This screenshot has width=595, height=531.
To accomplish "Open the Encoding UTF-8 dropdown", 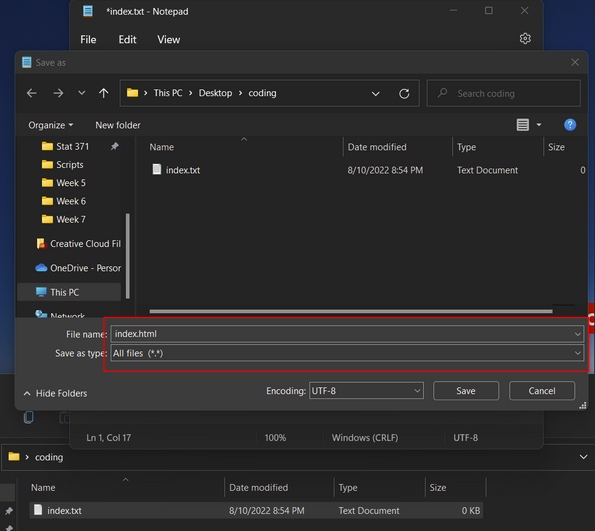I will pyautogui.click(x=366, y=391).
